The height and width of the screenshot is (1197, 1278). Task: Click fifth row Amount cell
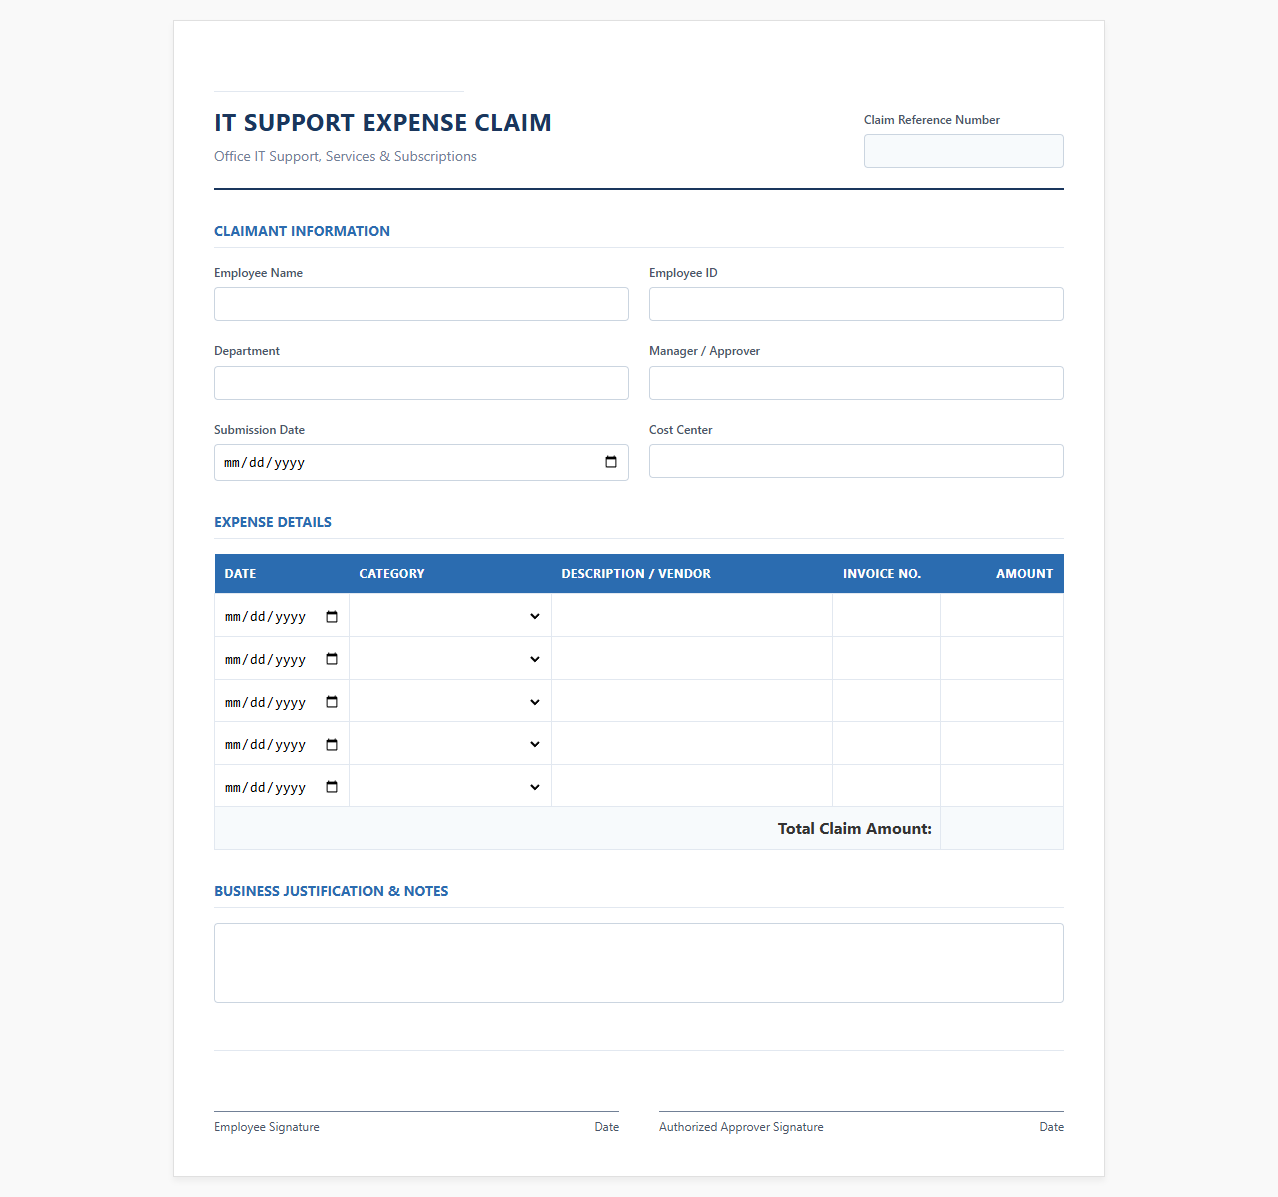(1002, 787)
